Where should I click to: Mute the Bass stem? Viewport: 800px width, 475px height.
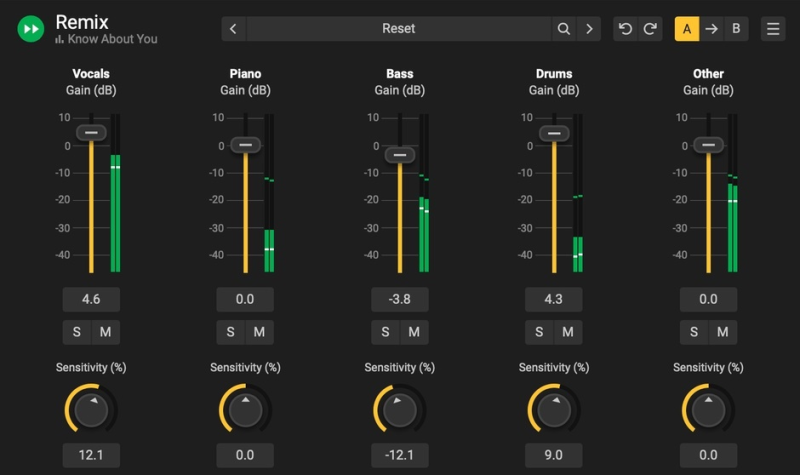pyautogui.click(x=413, y=332)
